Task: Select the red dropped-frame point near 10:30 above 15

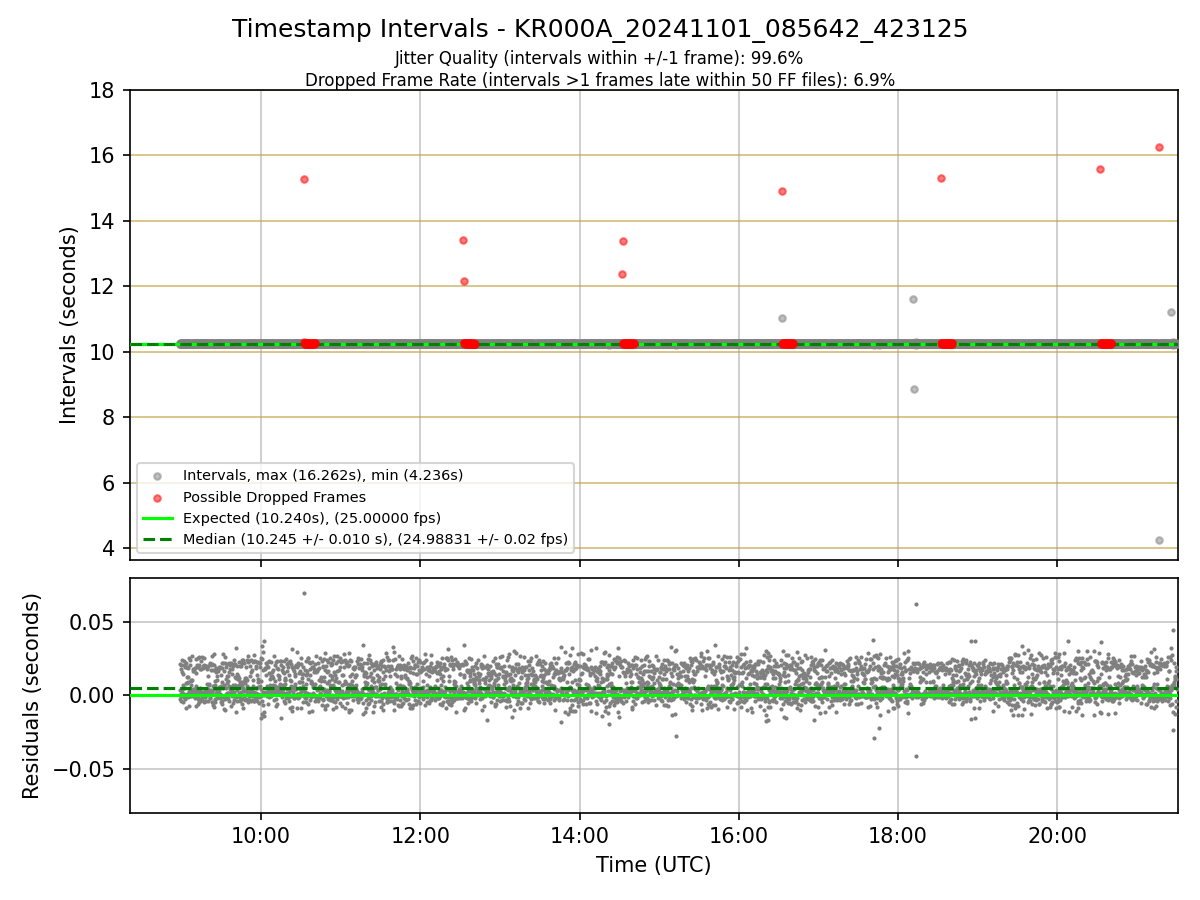Action: 304,179
